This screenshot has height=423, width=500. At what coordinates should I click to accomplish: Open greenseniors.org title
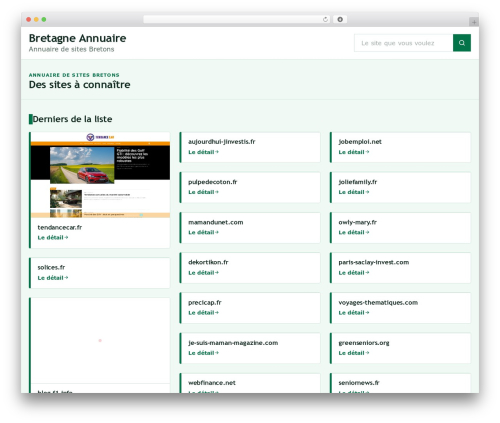(364, 343)
